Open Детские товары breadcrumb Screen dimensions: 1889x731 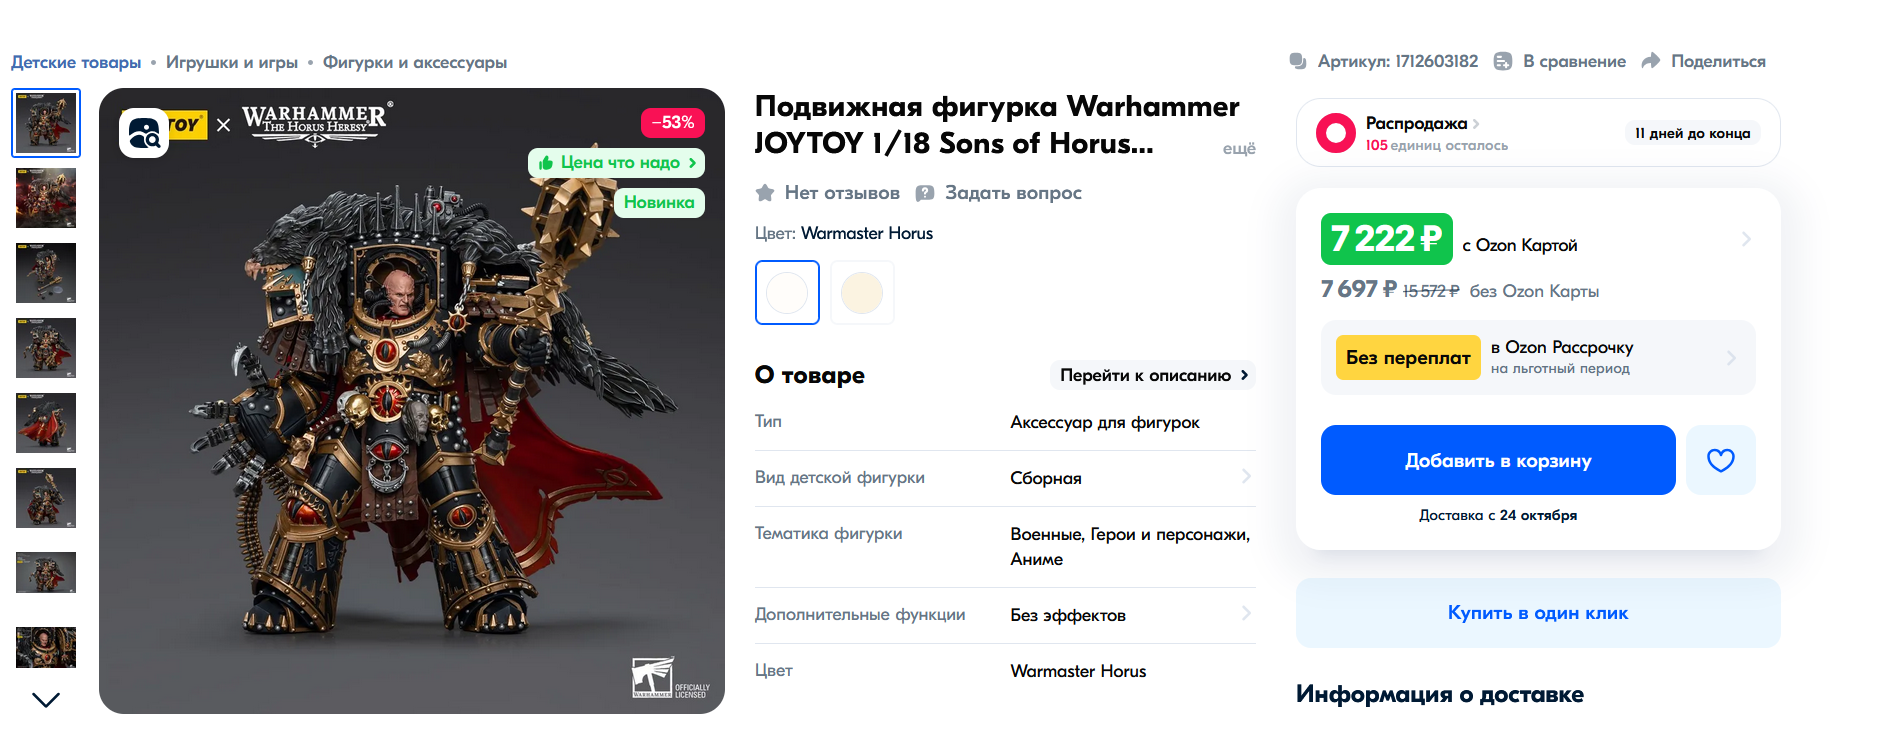coord(76,62)
